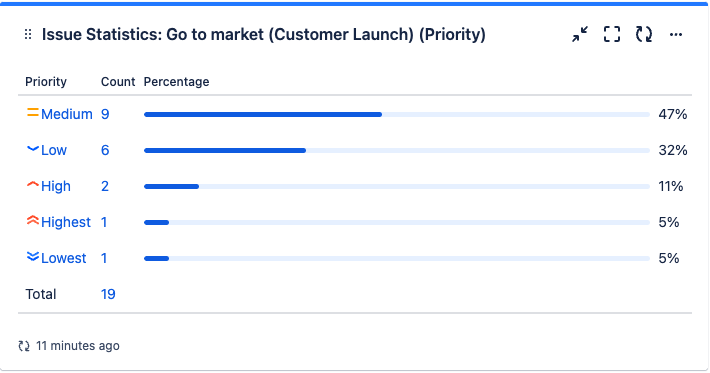Click the Low 32% progress bar

tap(397, 150)
